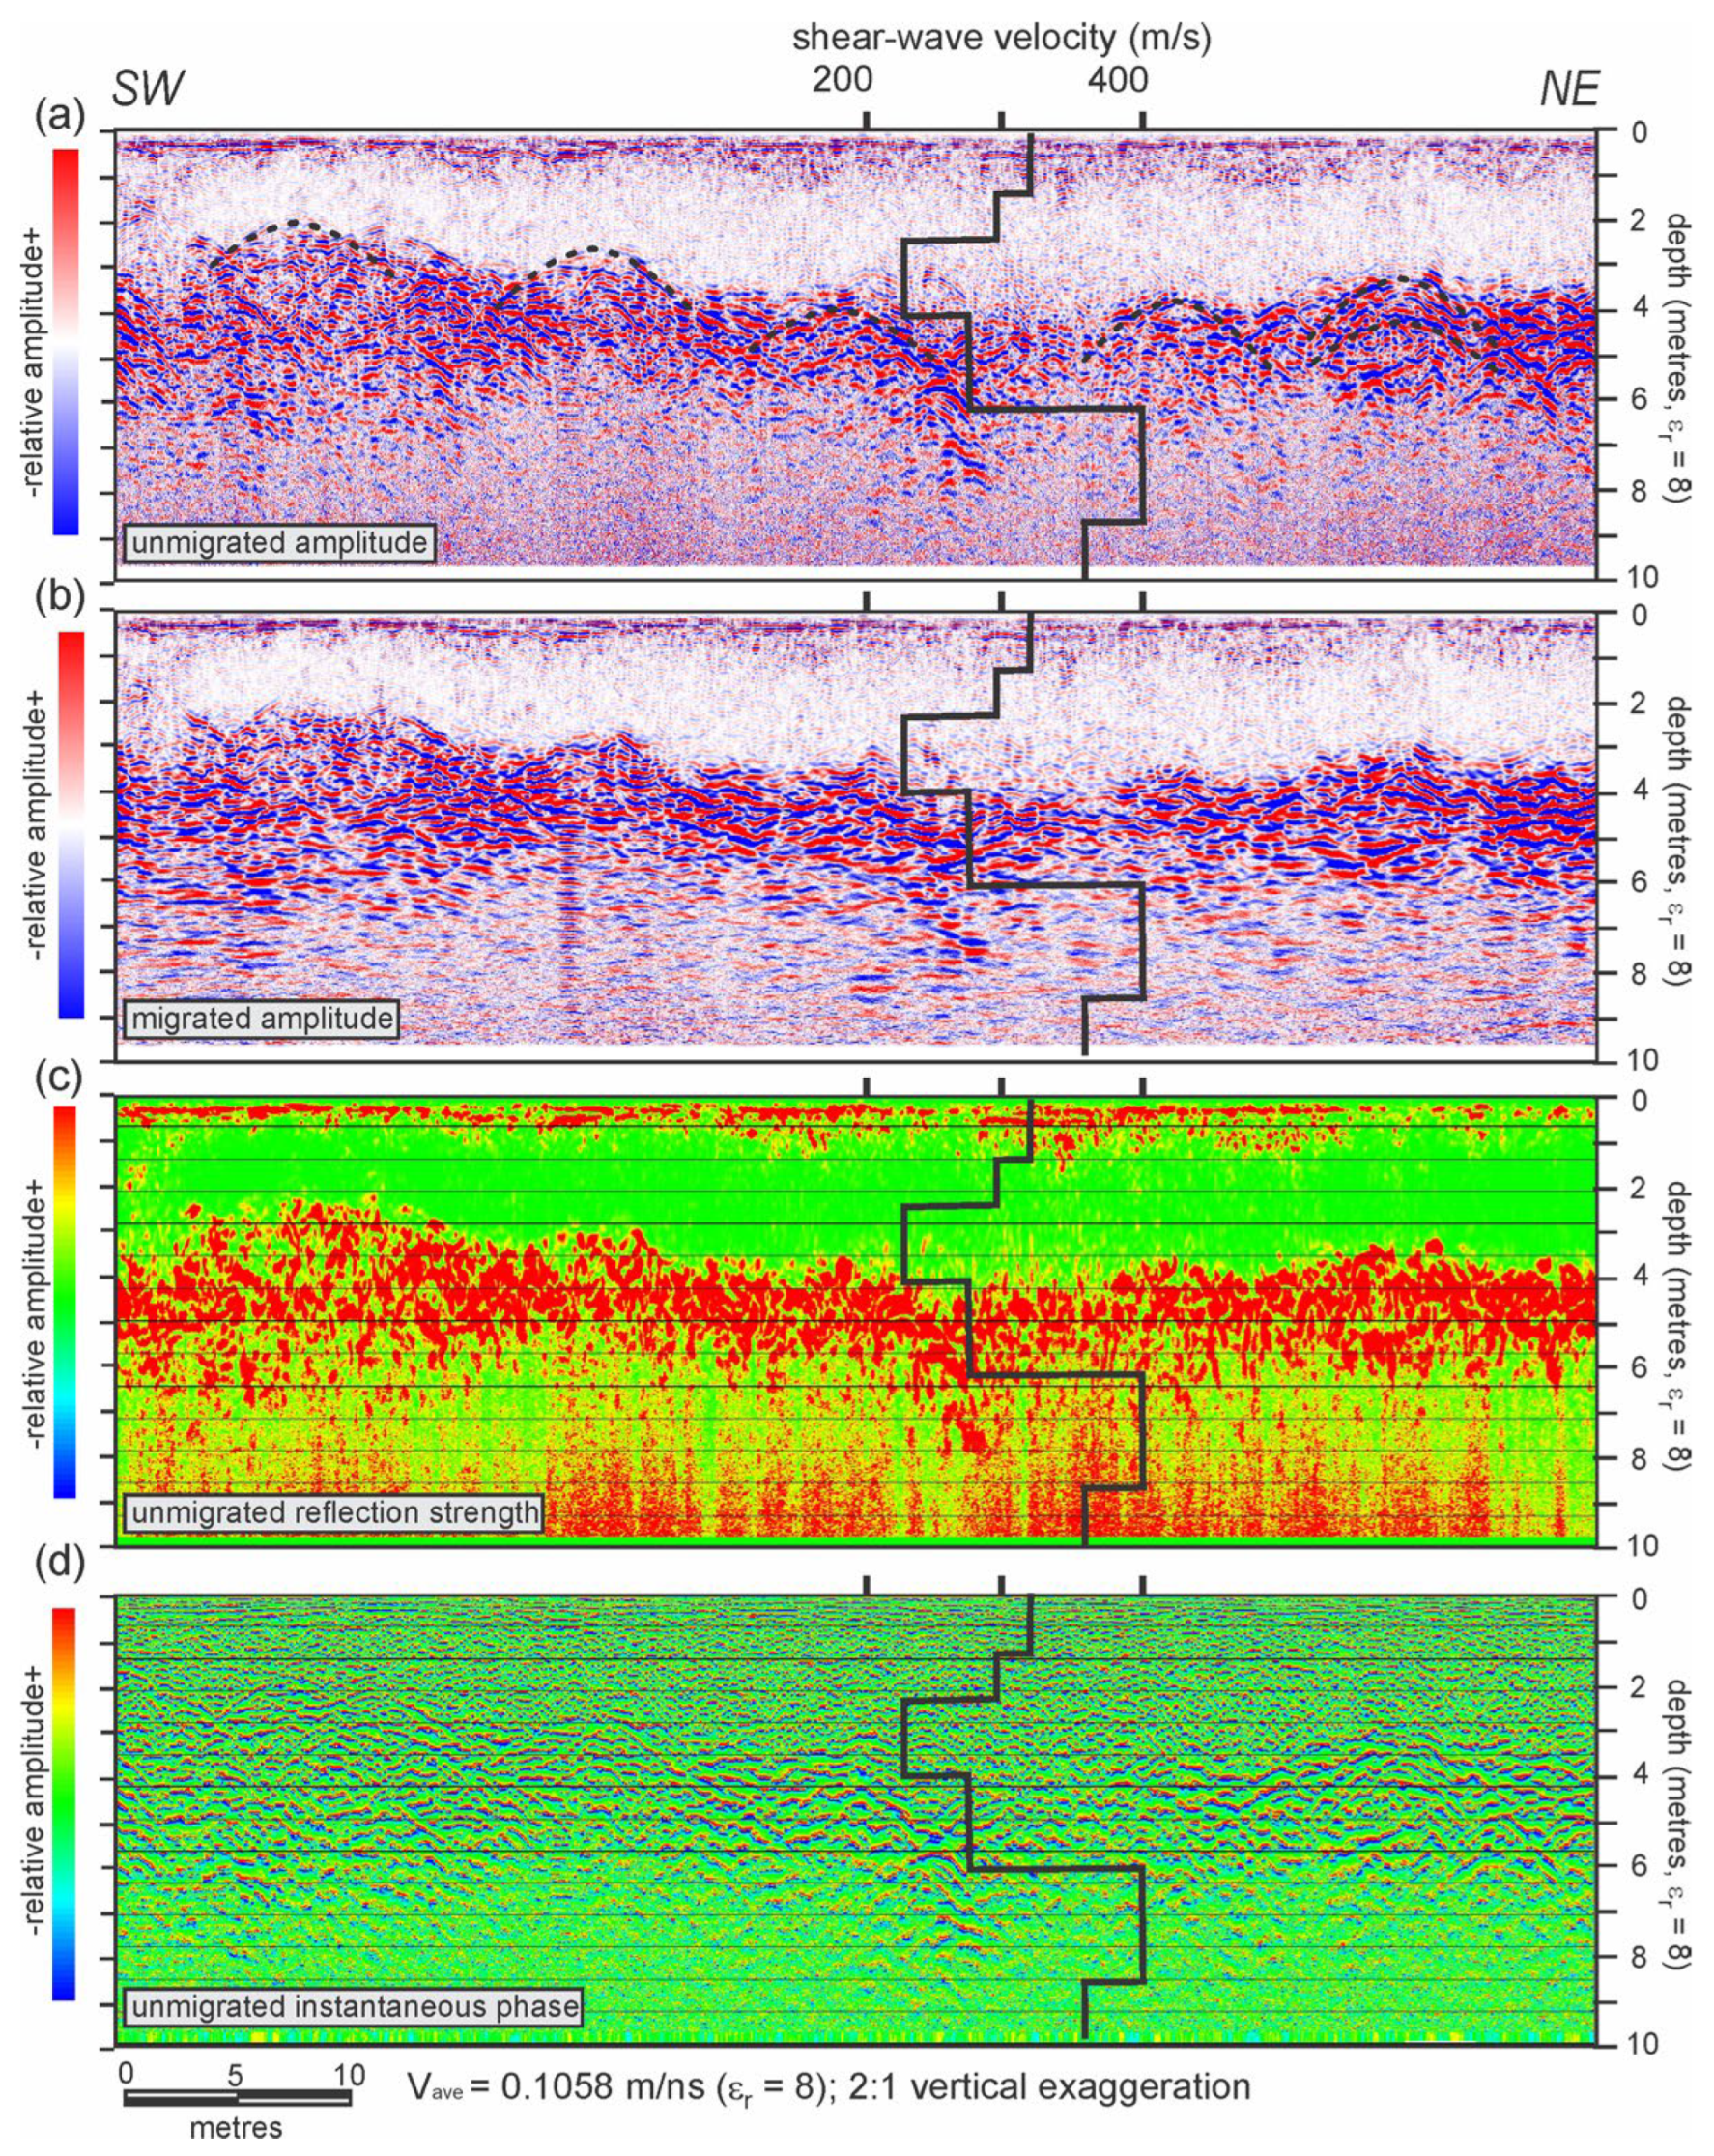Click the 'unmigrated reflection strength' label
The height and width of the screenshot is (2156, 1714).
point(333,1512)
